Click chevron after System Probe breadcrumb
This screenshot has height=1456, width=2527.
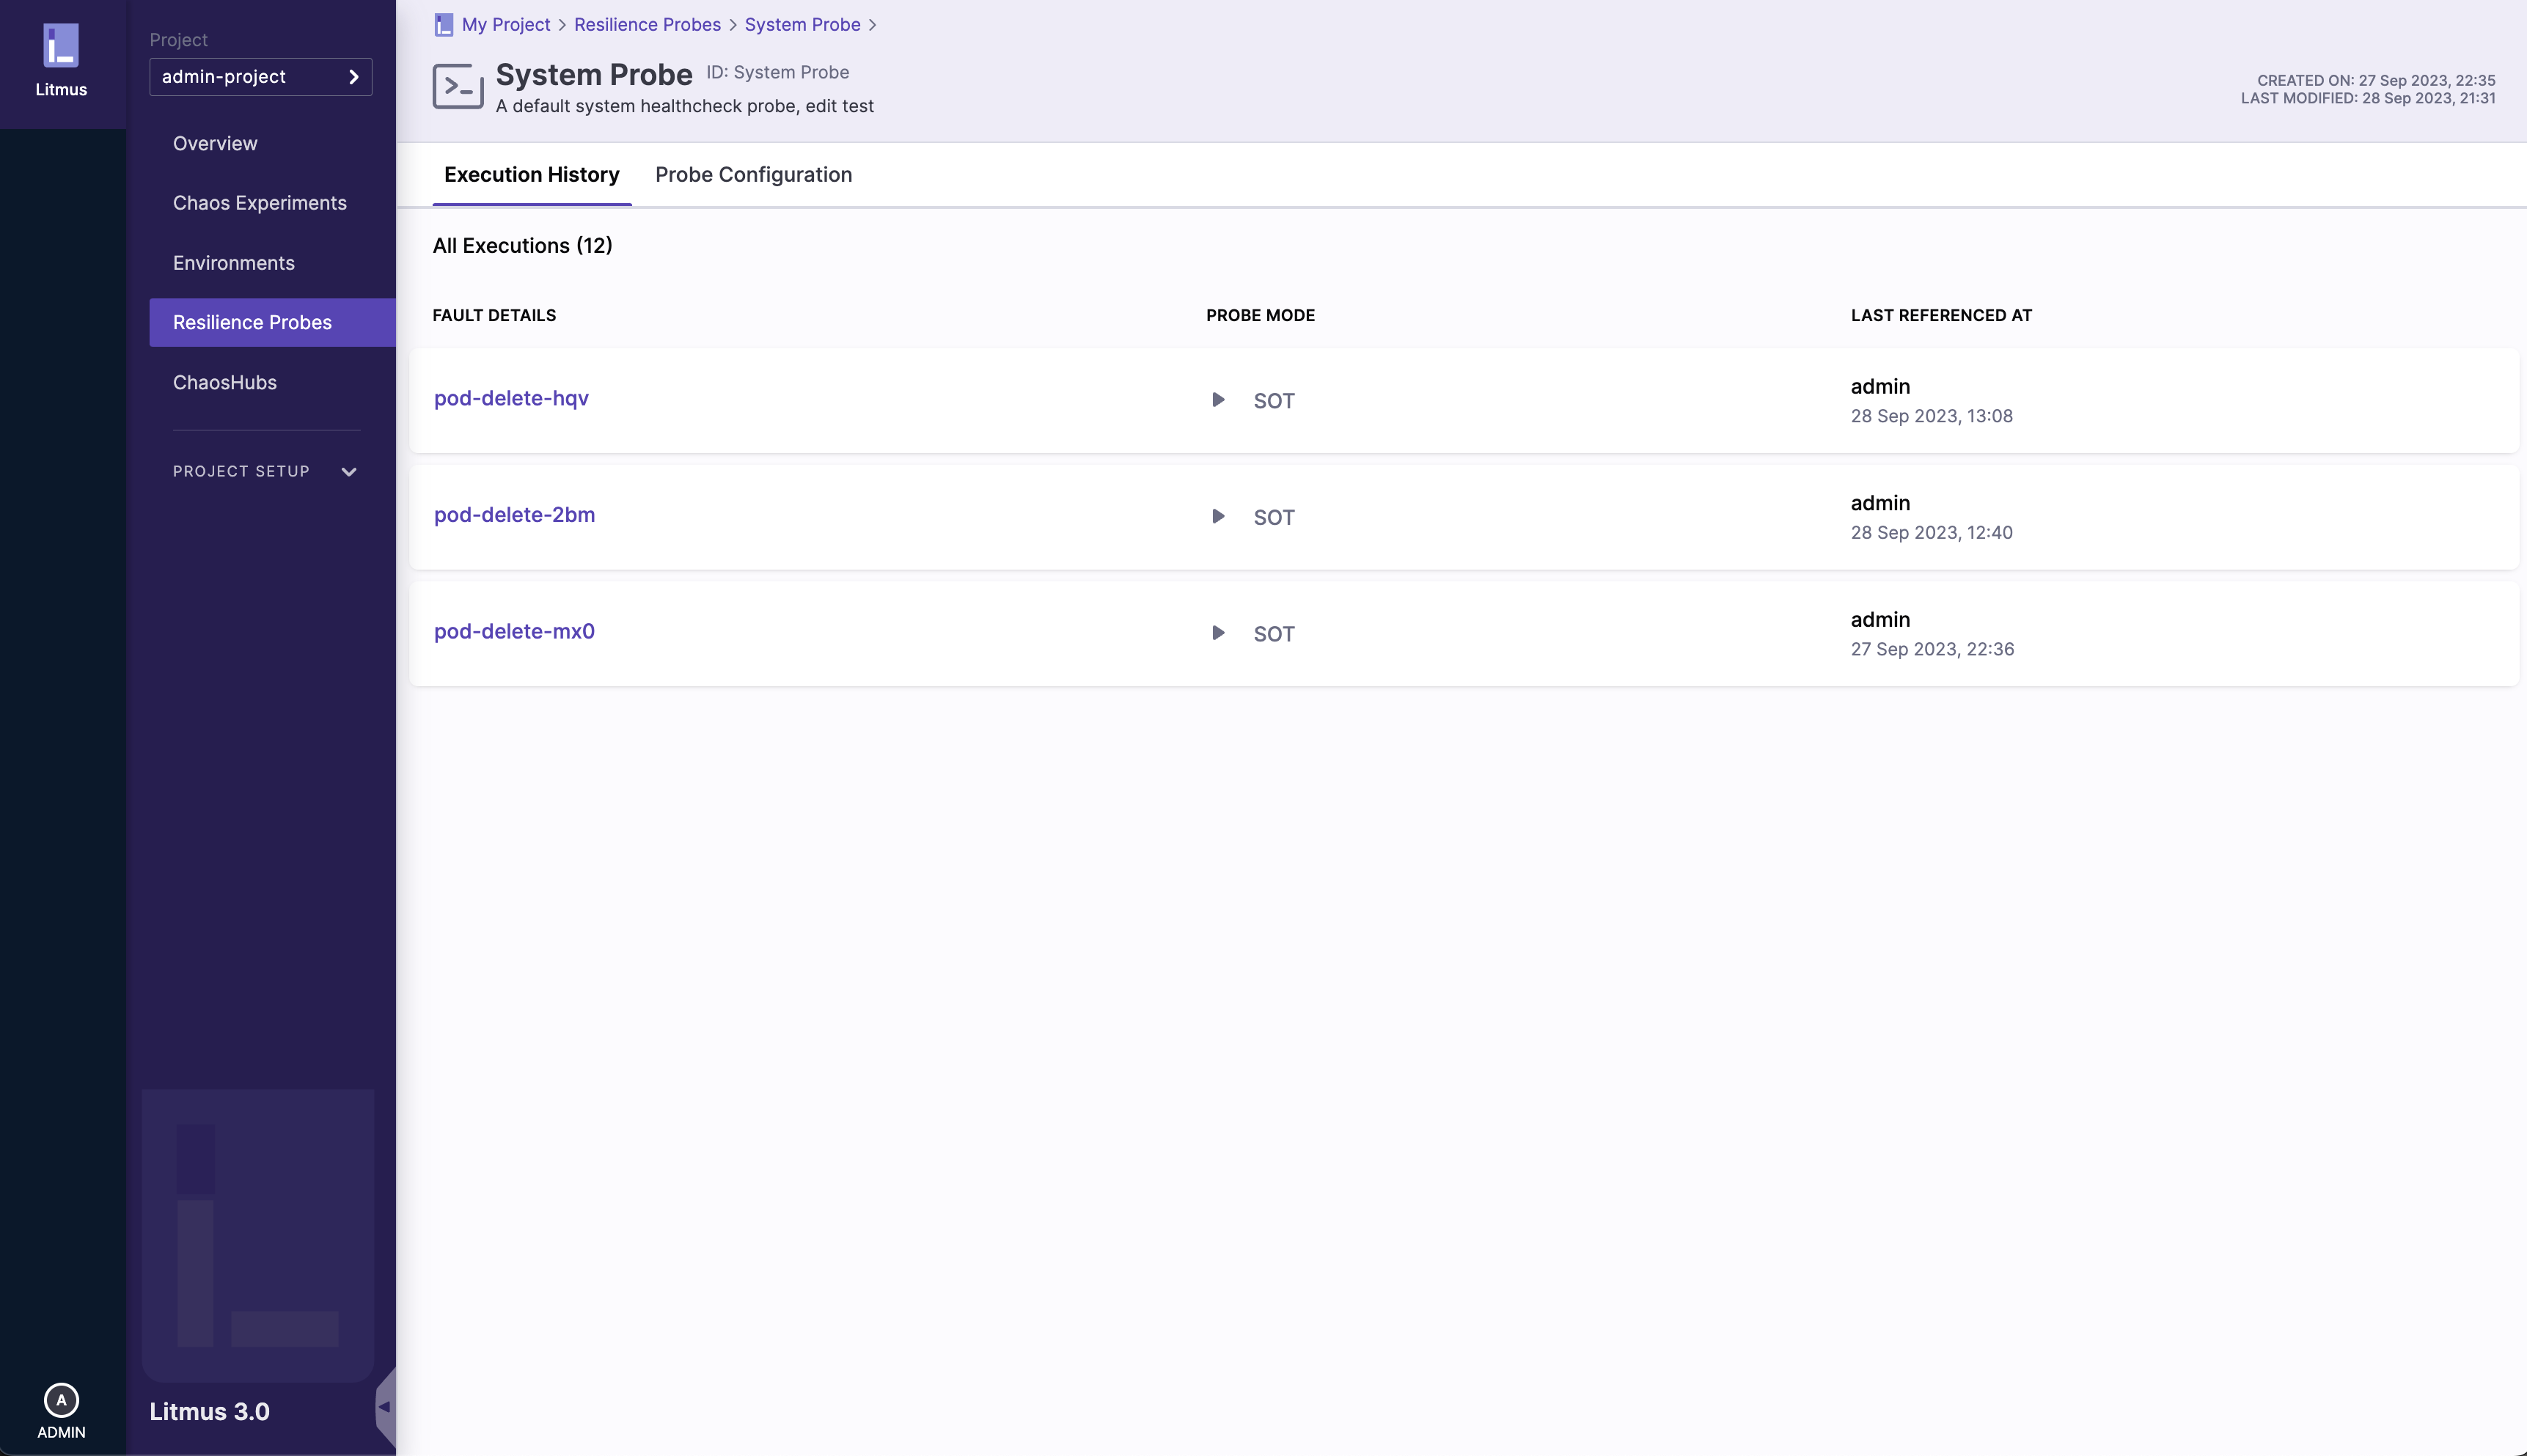coord(872,25)
